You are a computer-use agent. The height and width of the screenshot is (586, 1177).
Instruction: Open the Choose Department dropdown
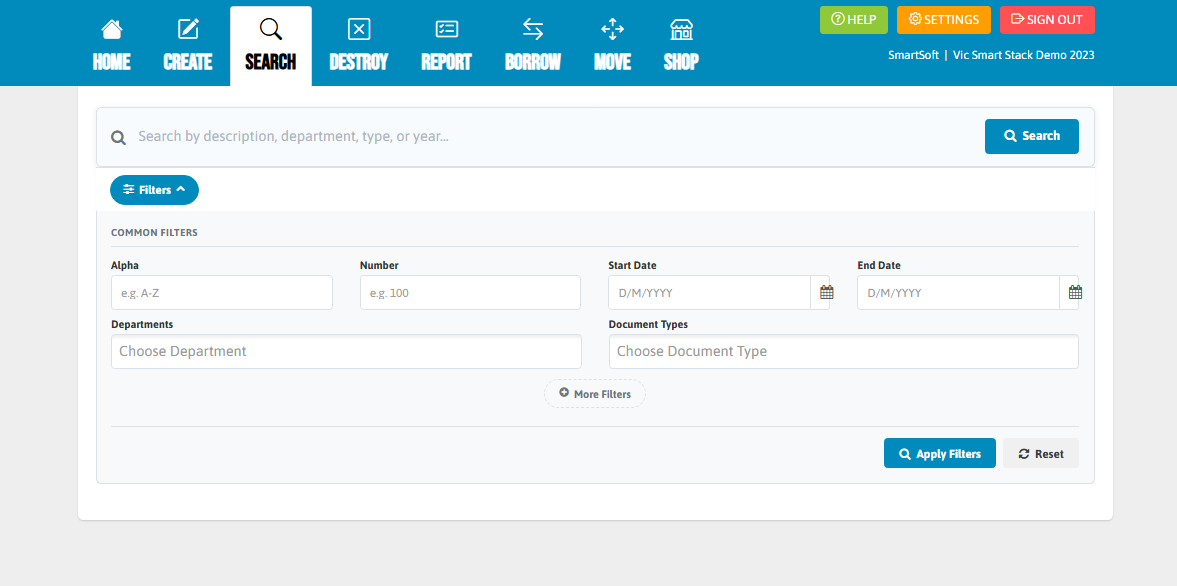[346, 351]
